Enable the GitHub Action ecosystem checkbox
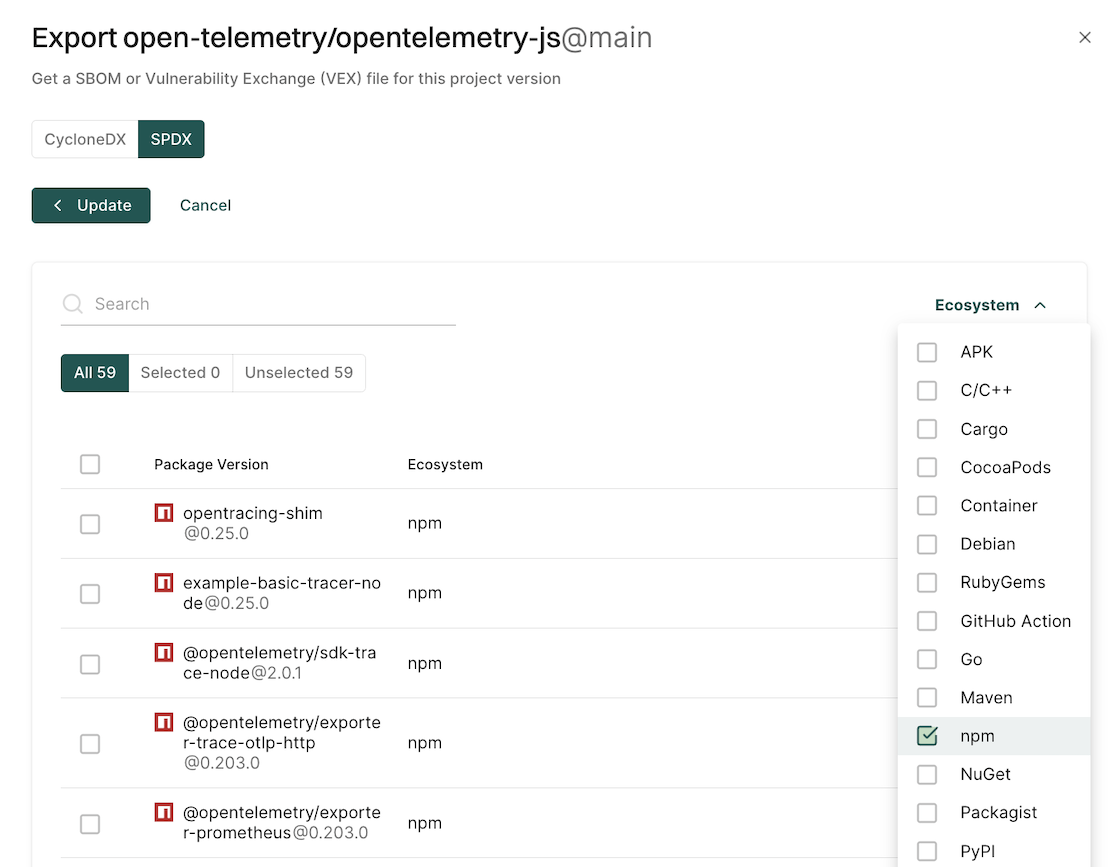The height and width of the screenshot is (867, 1119). [x=927, y=621]
